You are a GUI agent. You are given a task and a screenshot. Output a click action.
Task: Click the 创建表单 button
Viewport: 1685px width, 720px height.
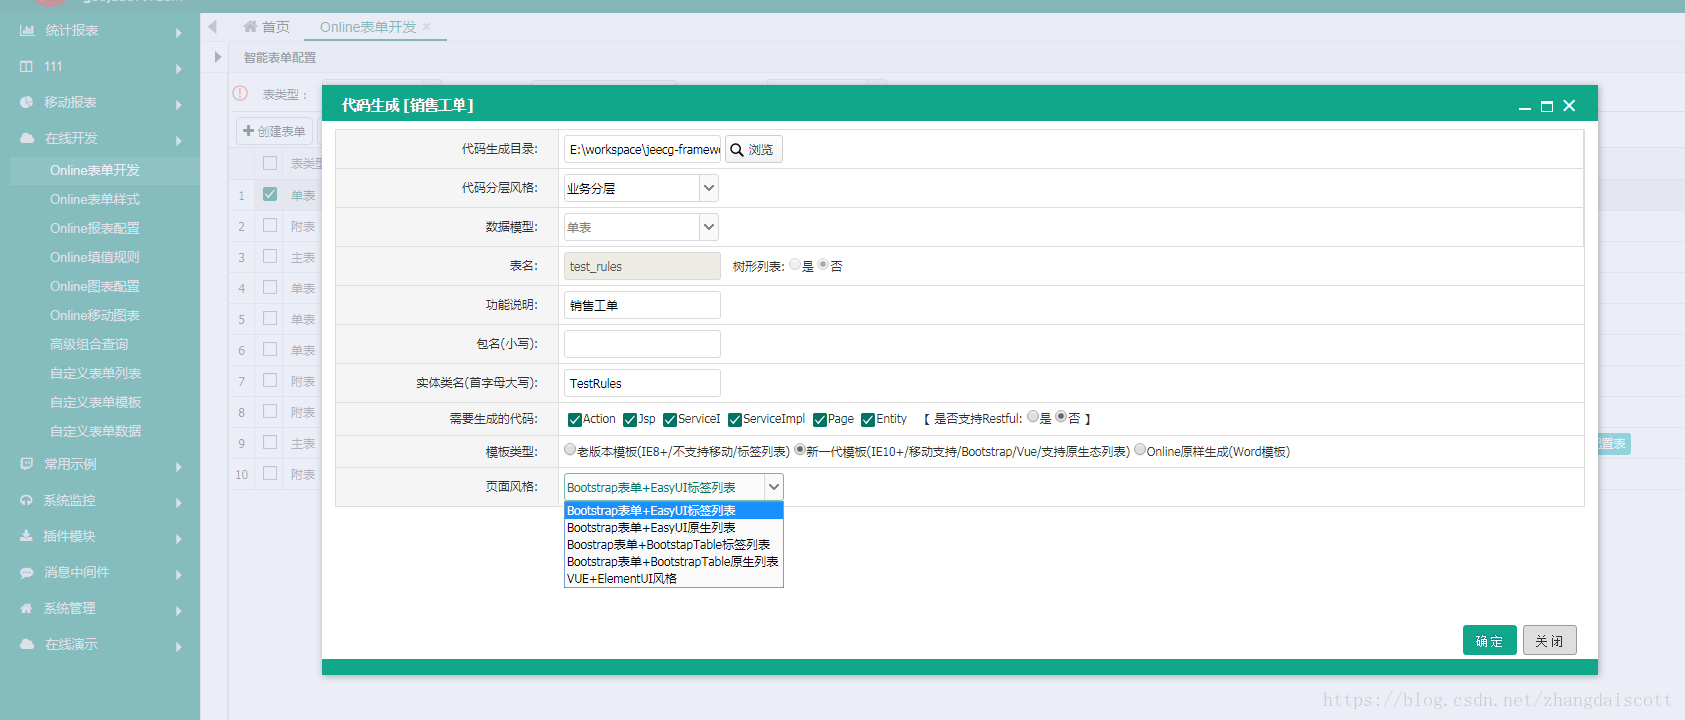274,131
